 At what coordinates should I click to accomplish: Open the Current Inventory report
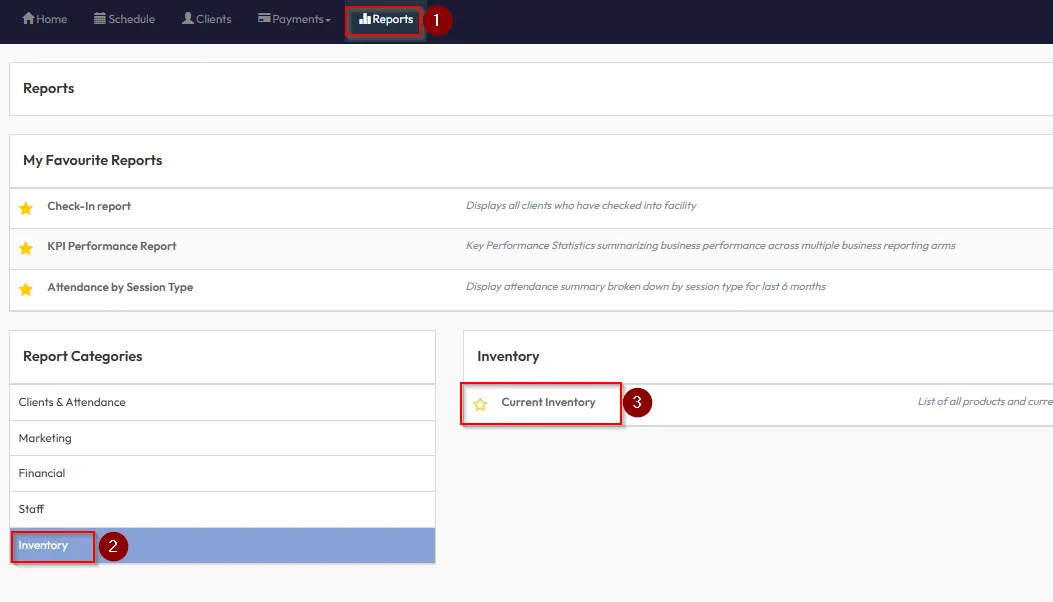[548, 402]
